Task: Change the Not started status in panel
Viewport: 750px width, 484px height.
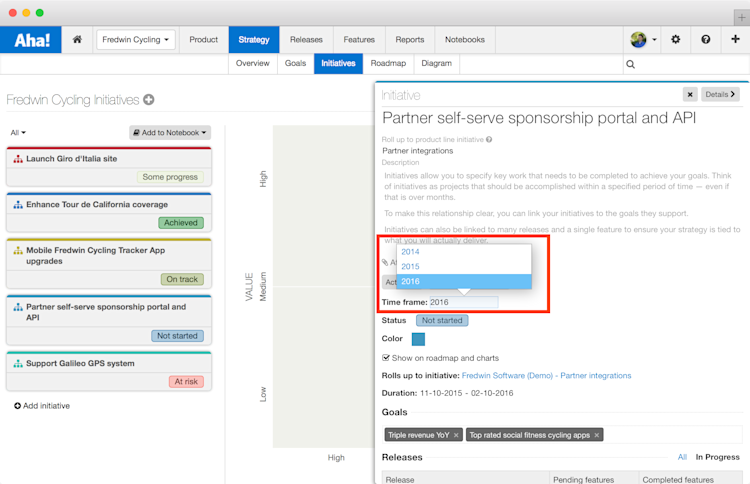Action: [x=442, y=320]
